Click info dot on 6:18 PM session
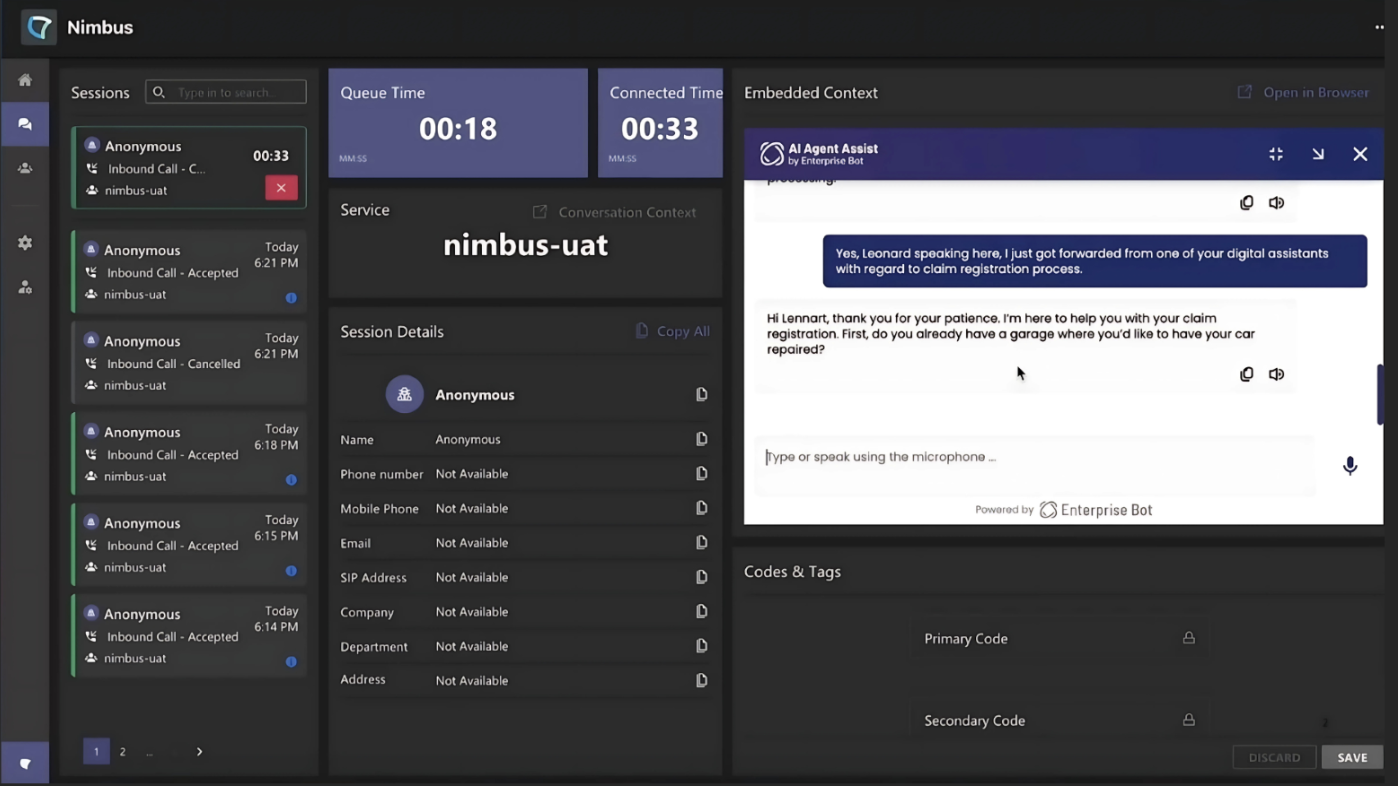This screenshot has height=786, width=1398. coord(291,480)
